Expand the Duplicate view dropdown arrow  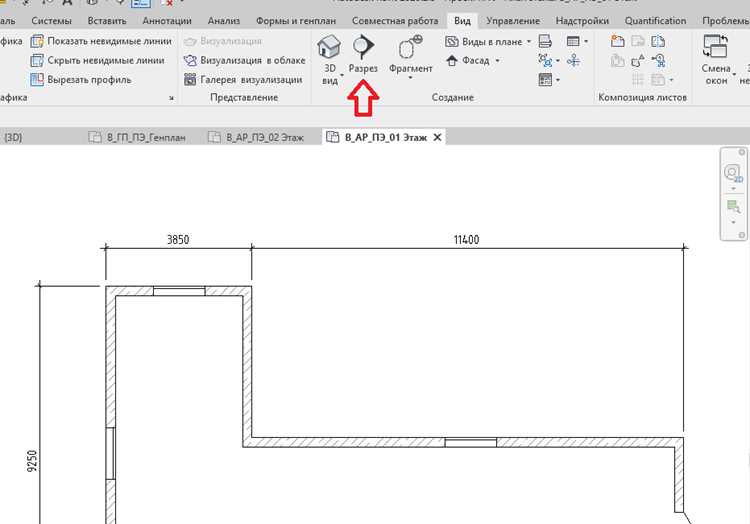tap(558, 61)
